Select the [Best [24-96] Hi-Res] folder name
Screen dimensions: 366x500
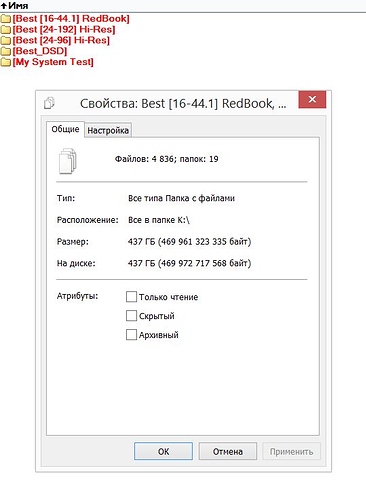tap(61, 40)
